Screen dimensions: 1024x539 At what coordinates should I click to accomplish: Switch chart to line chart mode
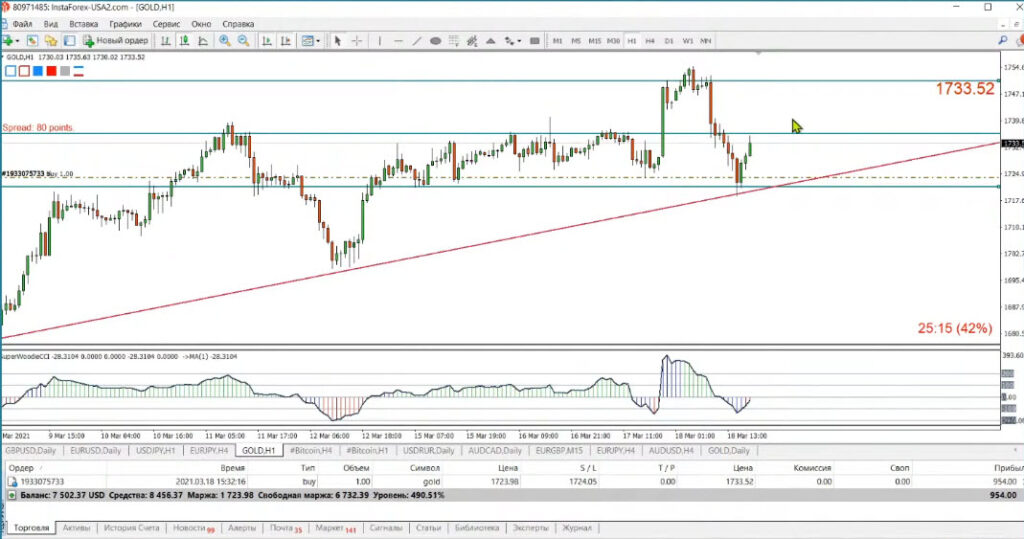pos(203,41)
